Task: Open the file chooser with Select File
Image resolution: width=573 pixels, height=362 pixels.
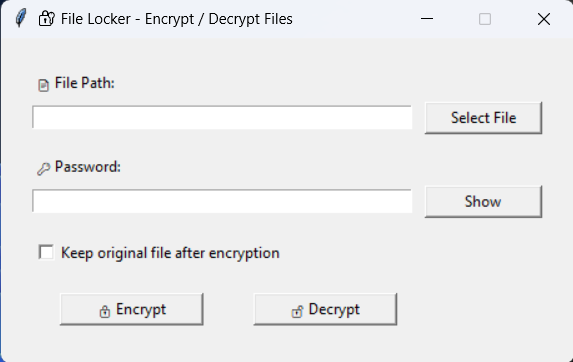Action: [x=483, y=118]
